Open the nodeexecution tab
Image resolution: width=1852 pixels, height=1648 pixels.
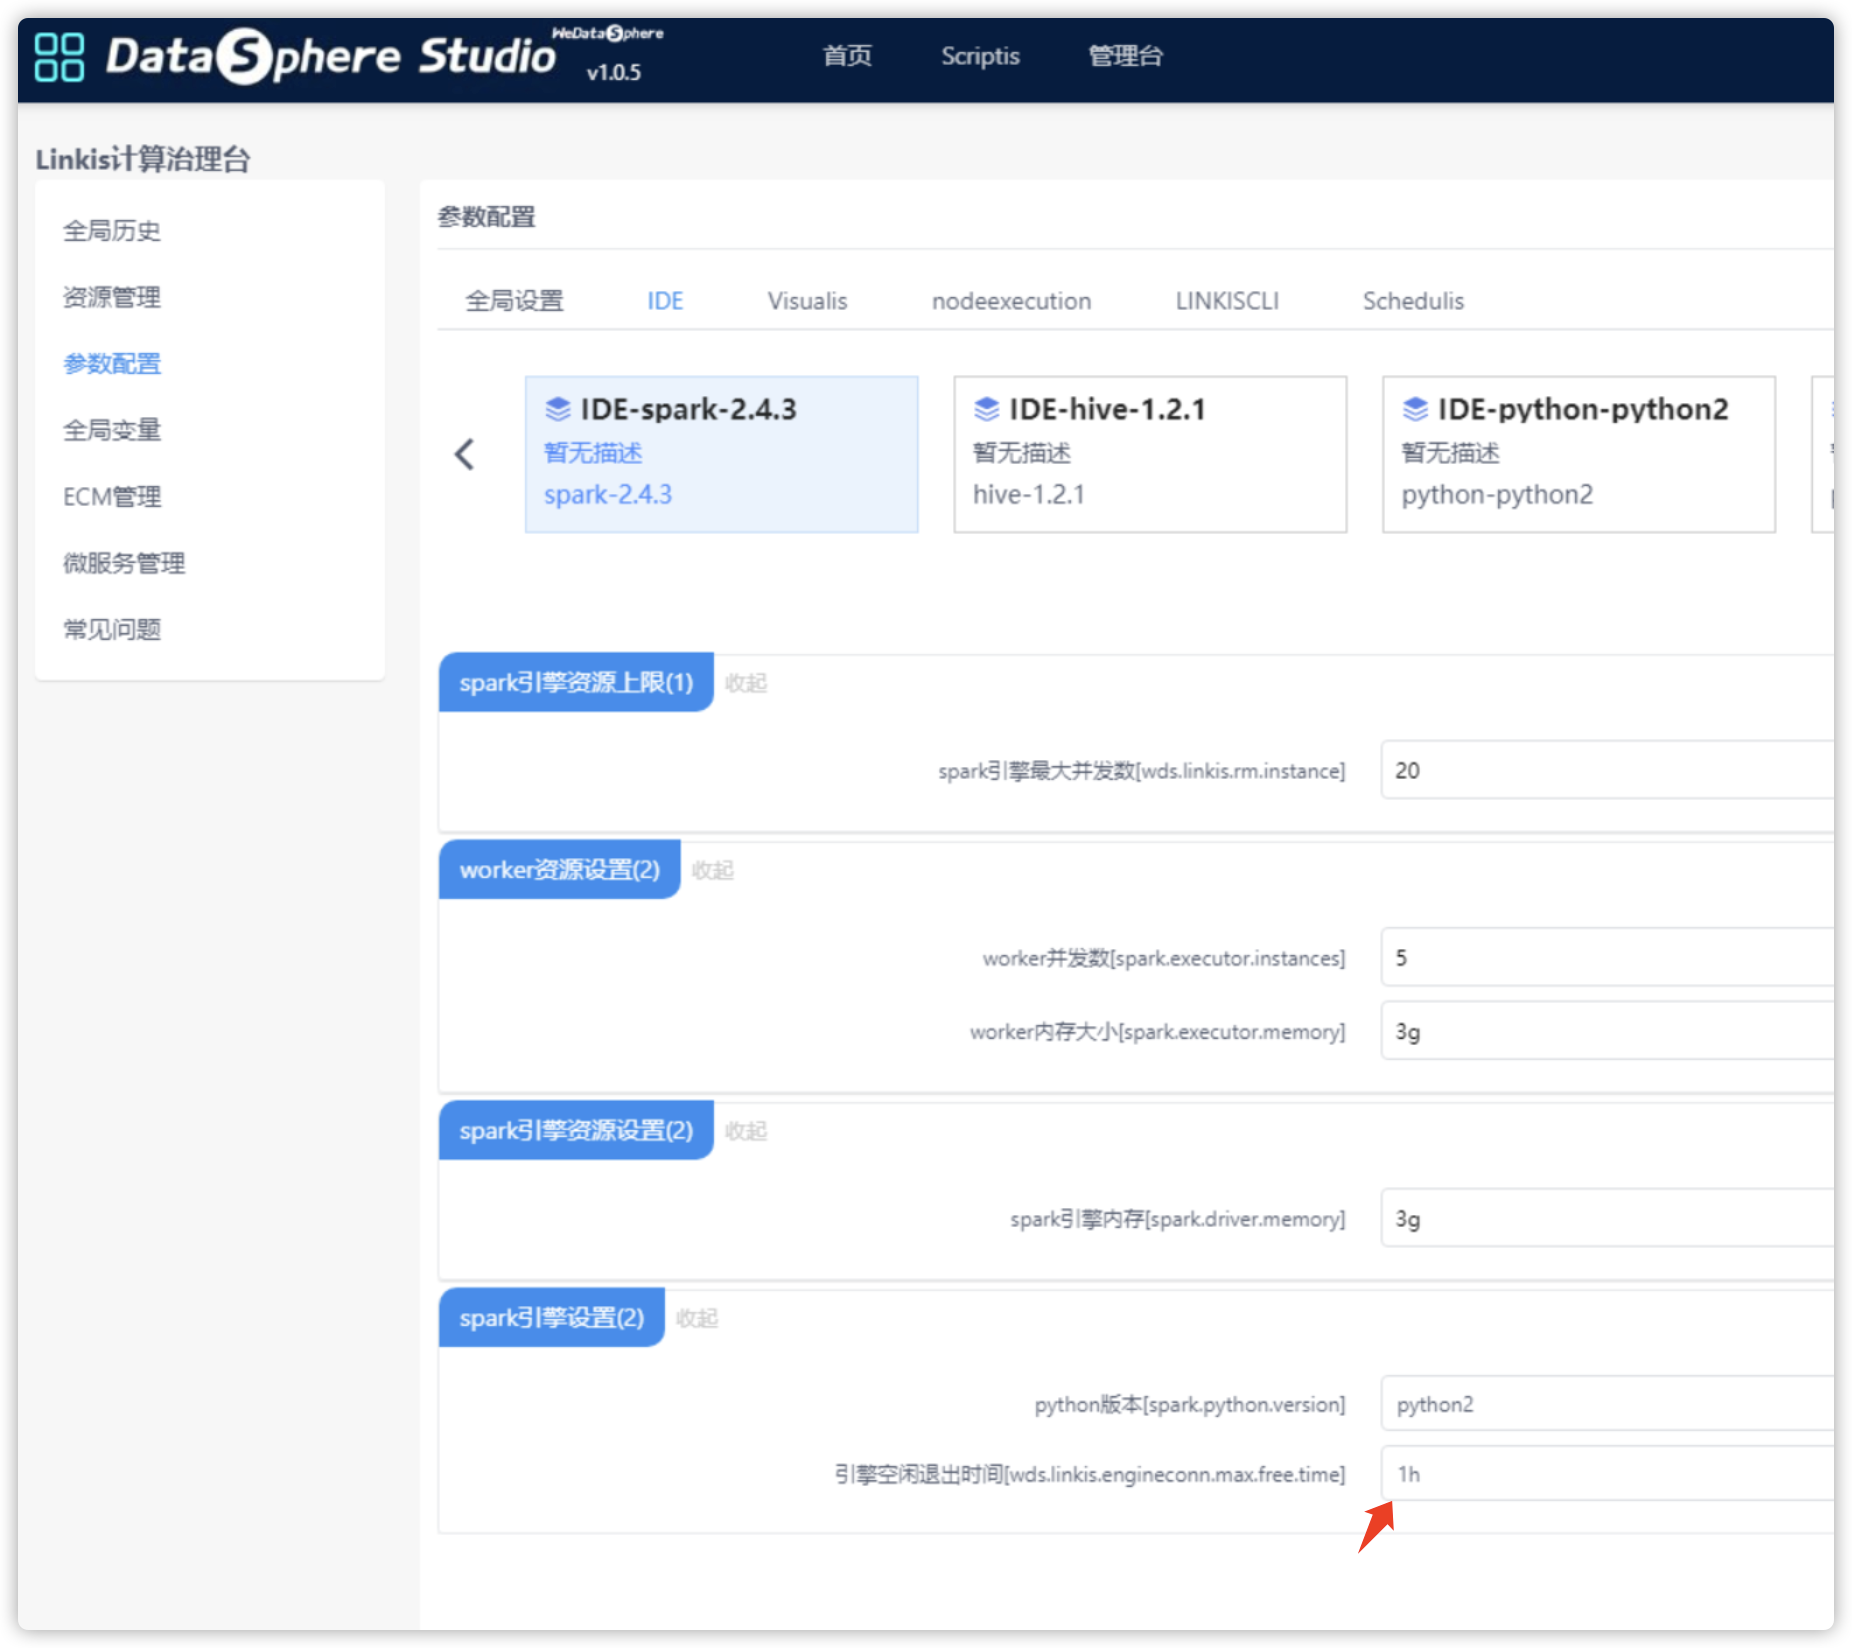tap(1010, 301)
